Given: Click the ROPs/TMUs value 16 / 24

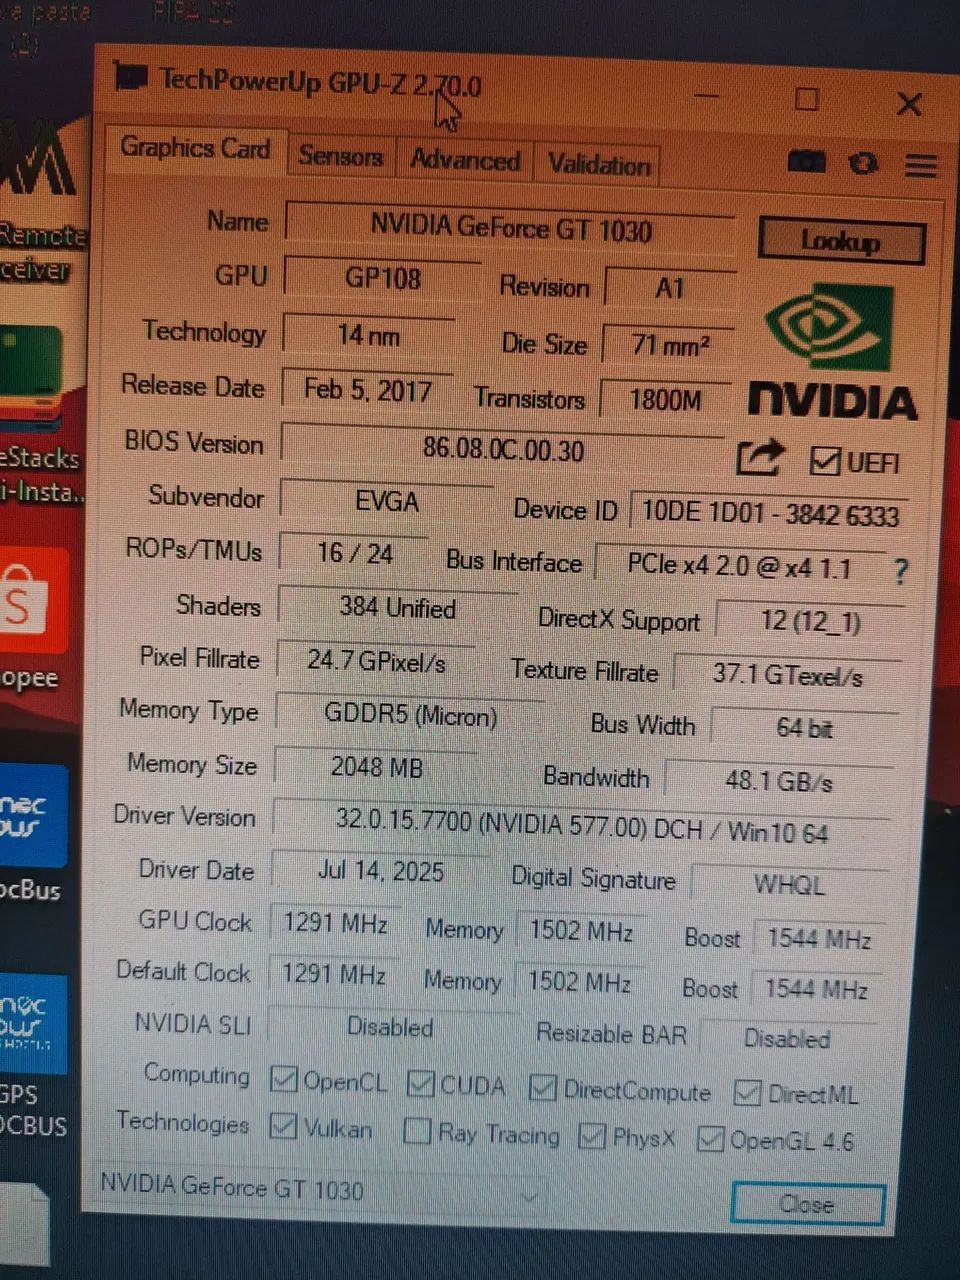Looking at the screenshot, I should (x=355, y=553).
